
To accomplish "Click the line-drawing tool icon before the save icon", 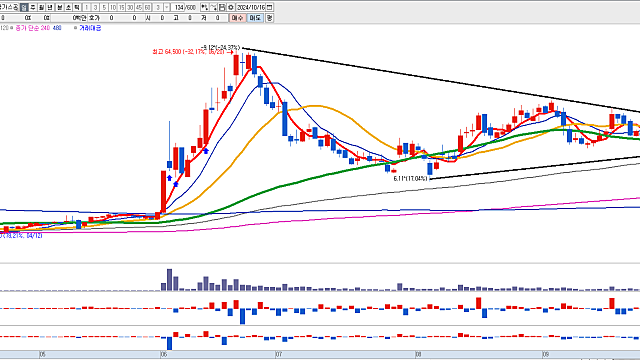I will click(213, 7).
